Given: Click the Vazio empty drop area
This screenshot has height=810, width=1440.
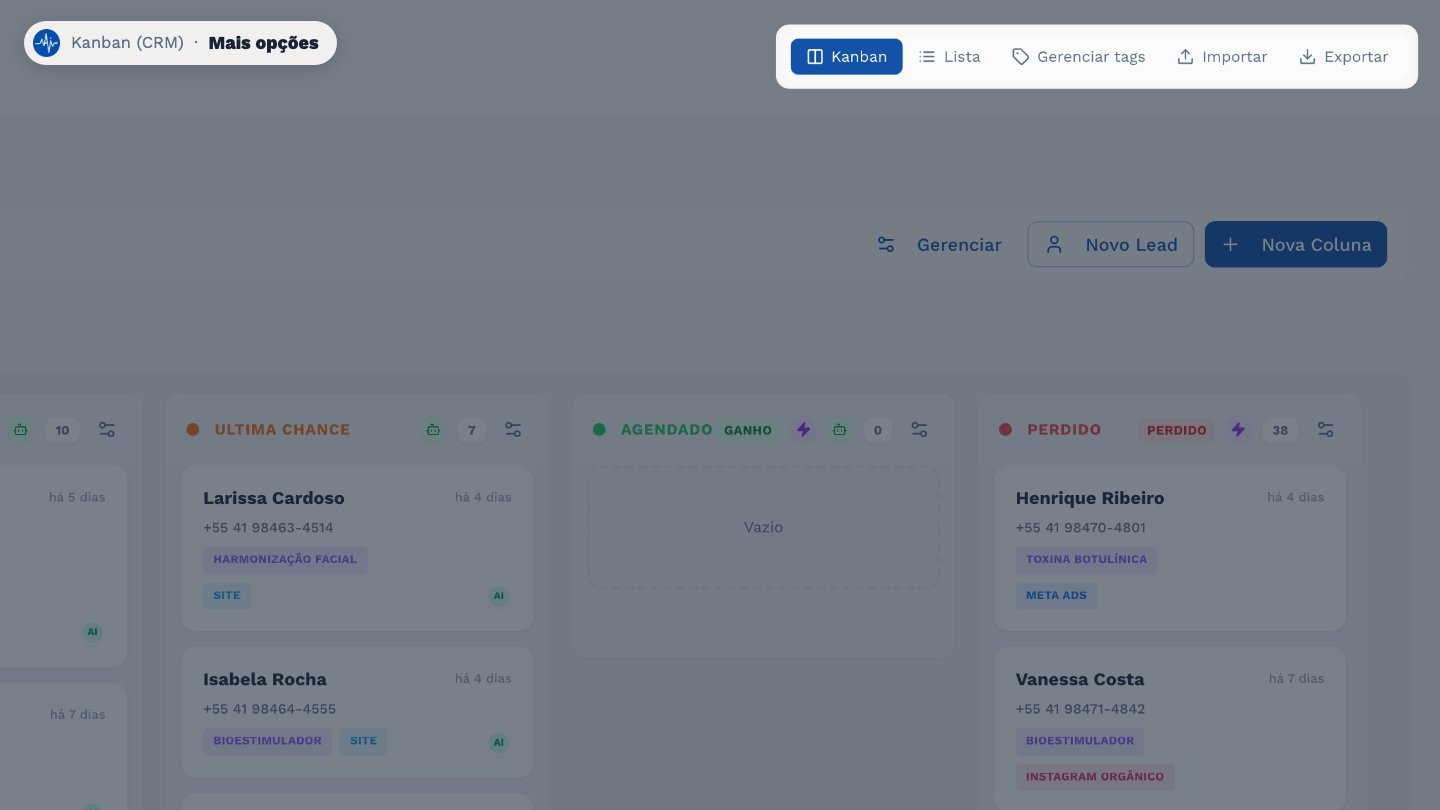Looking at the screenshot, I should click(763, 527).
